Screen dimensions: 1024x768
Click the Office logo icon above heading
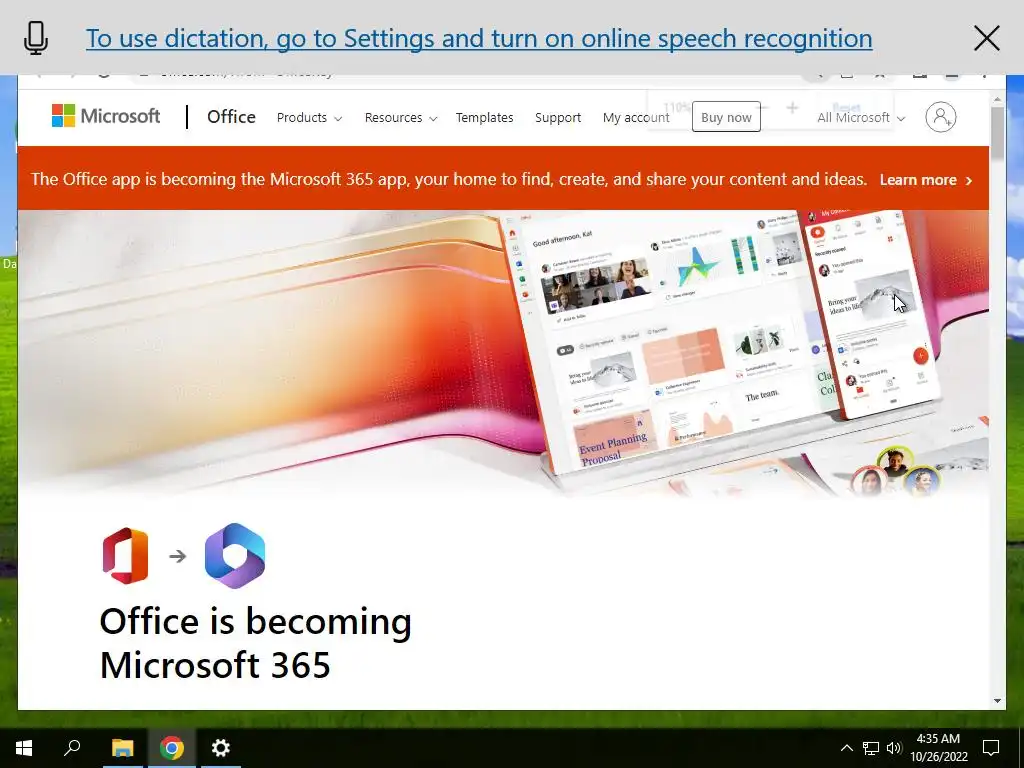pyautogui.click(x=125, y=555)
